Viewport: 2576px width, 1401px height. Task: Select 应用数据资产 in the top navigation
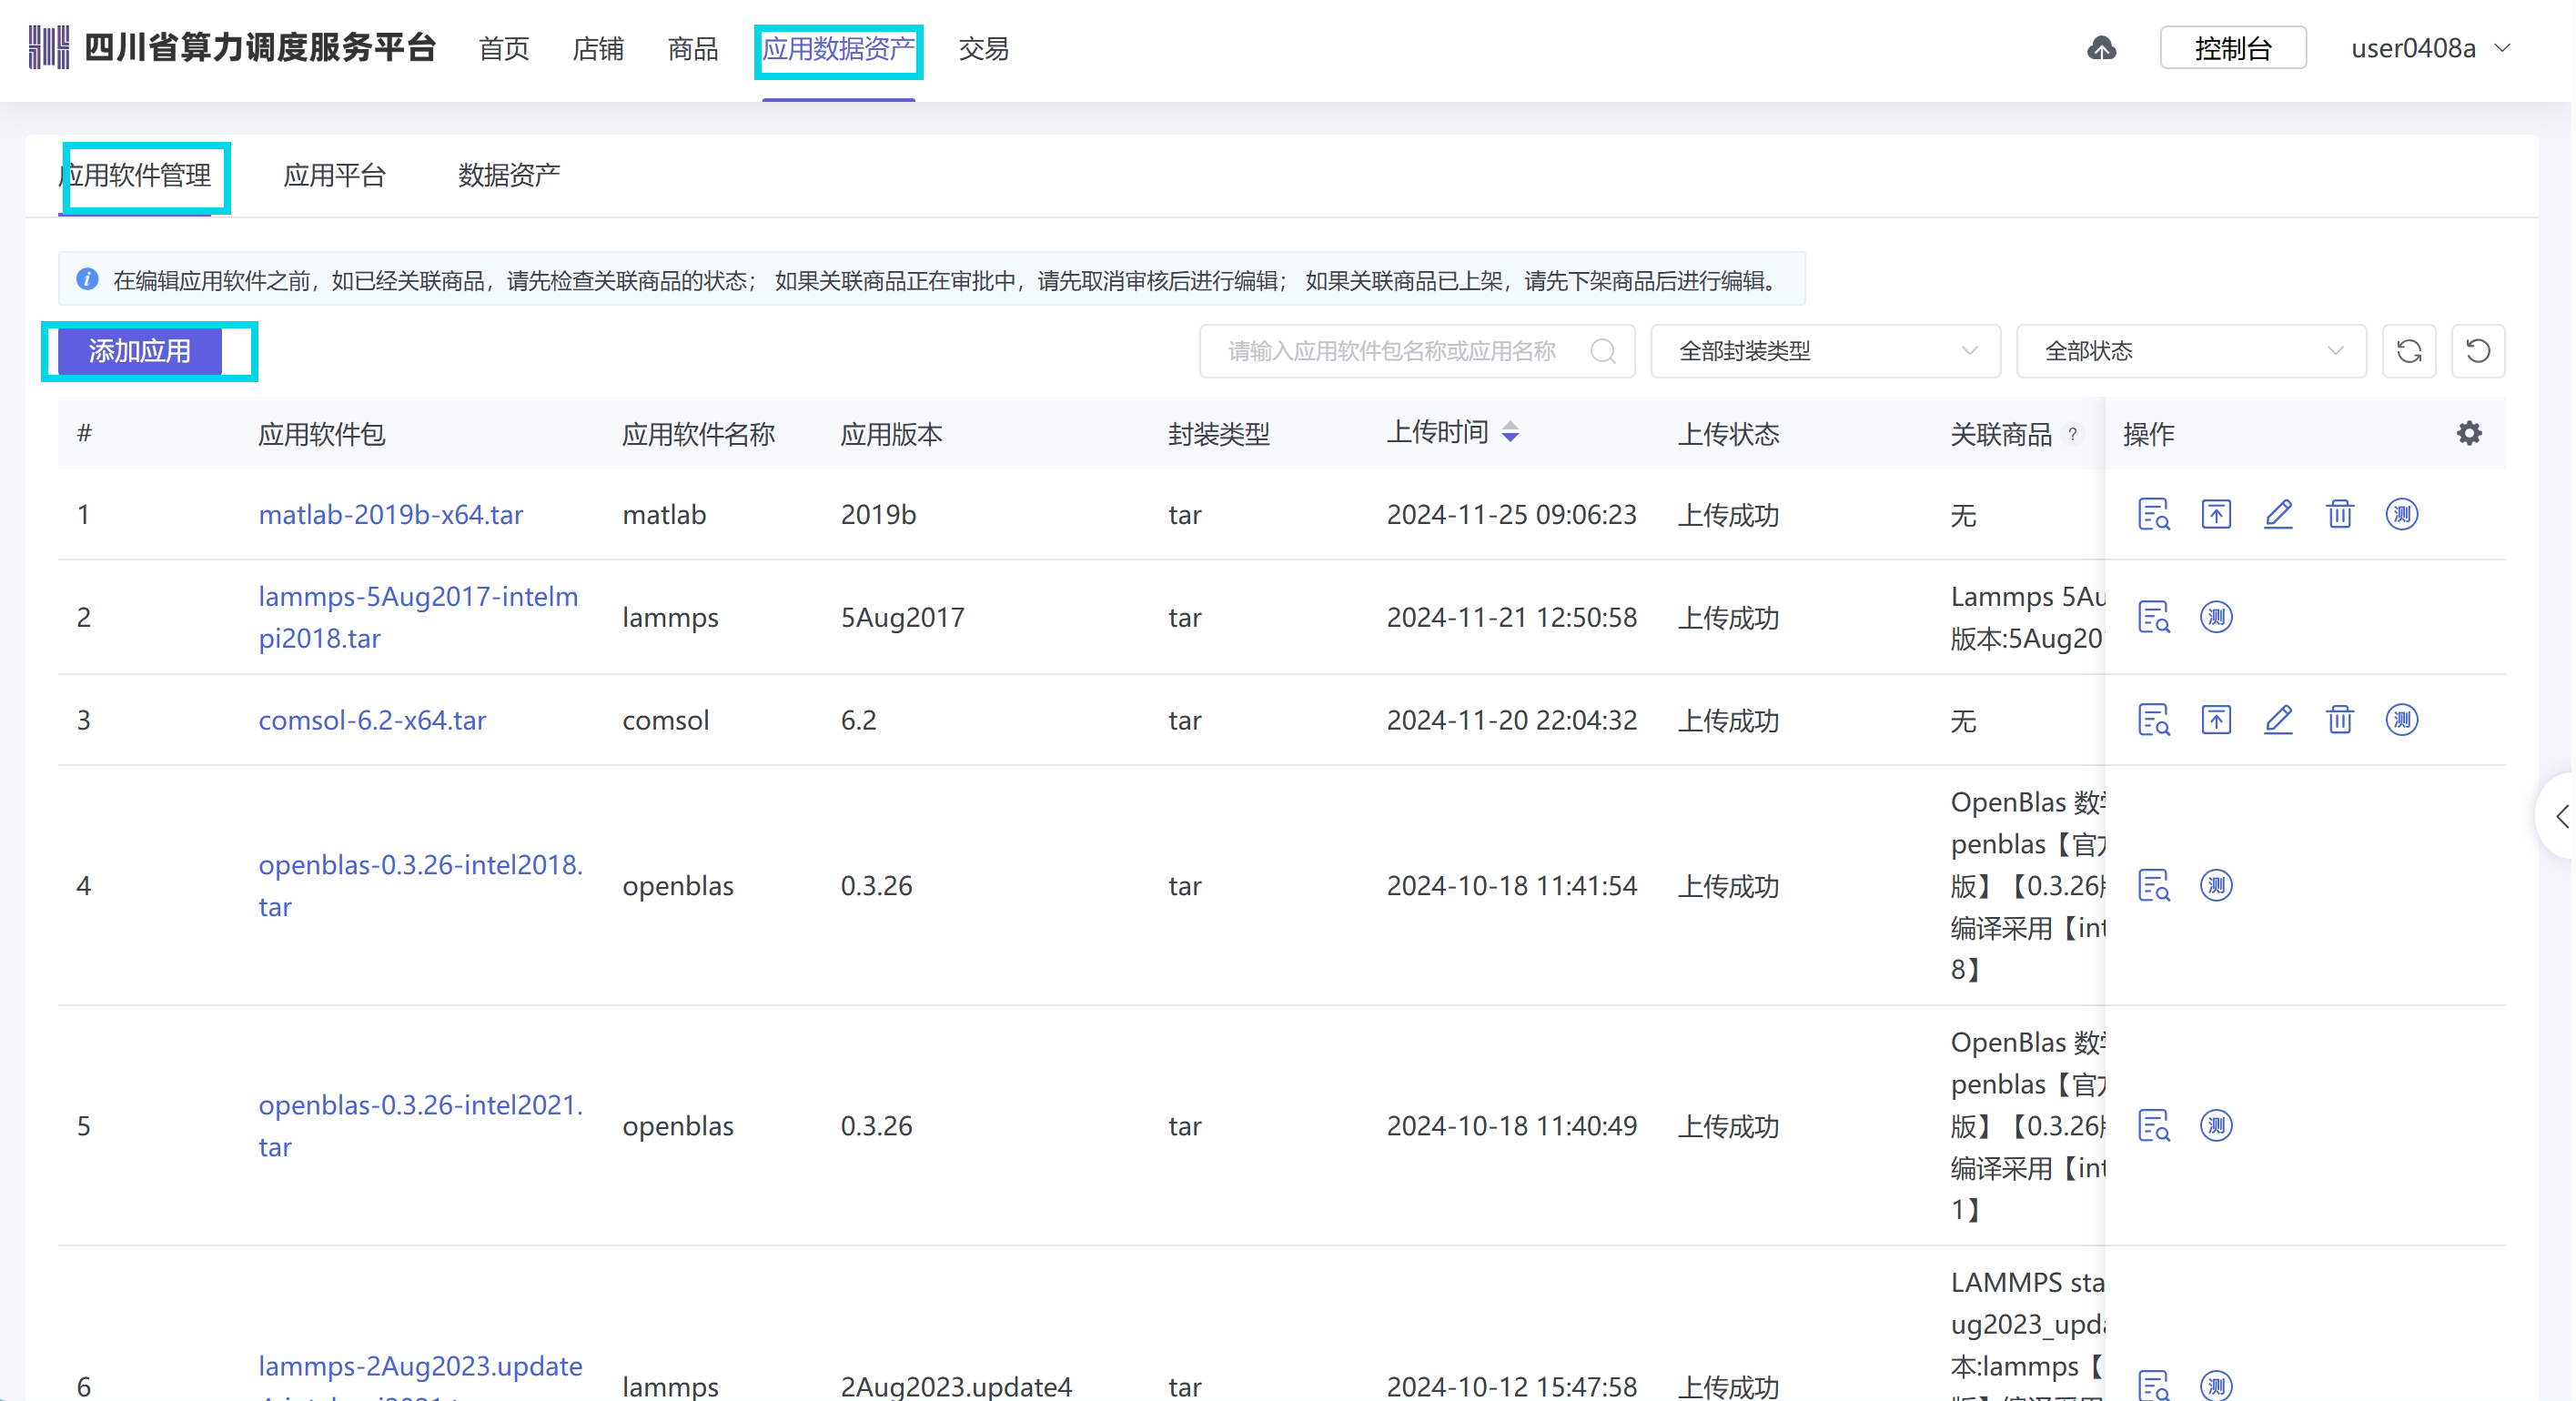(838, 48)
